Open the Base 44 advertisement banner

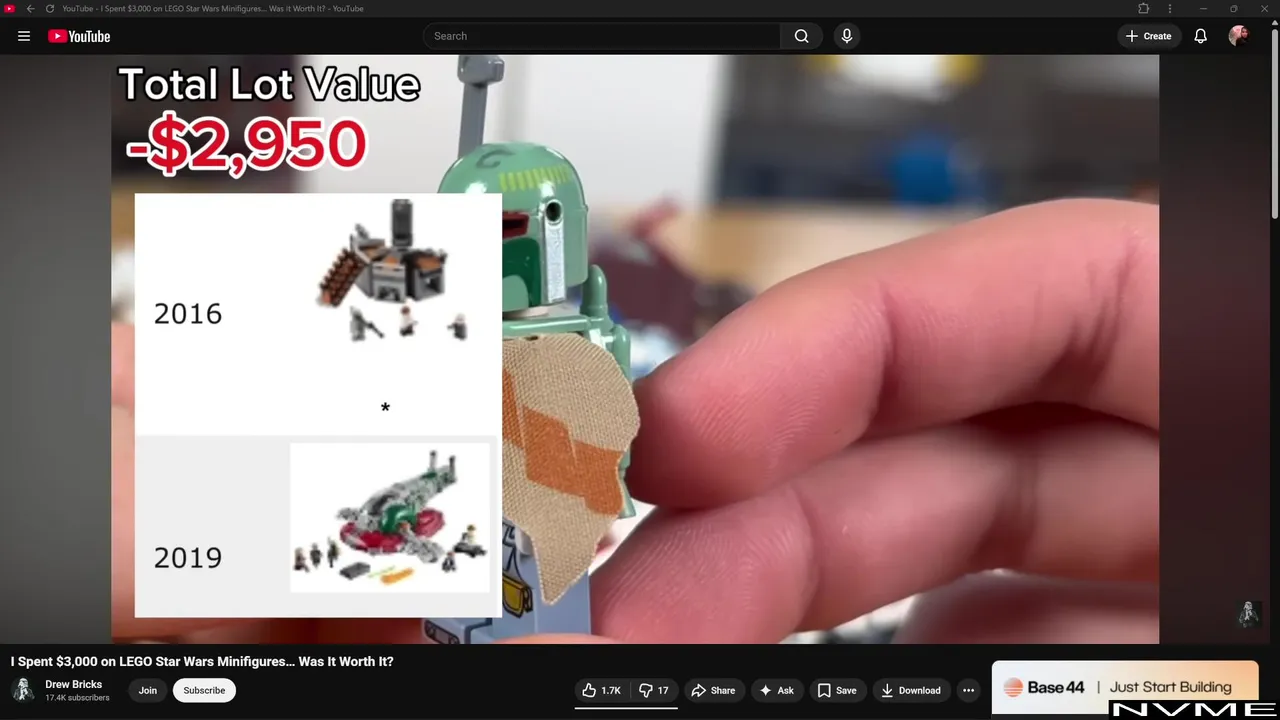tap(1125, 687)
